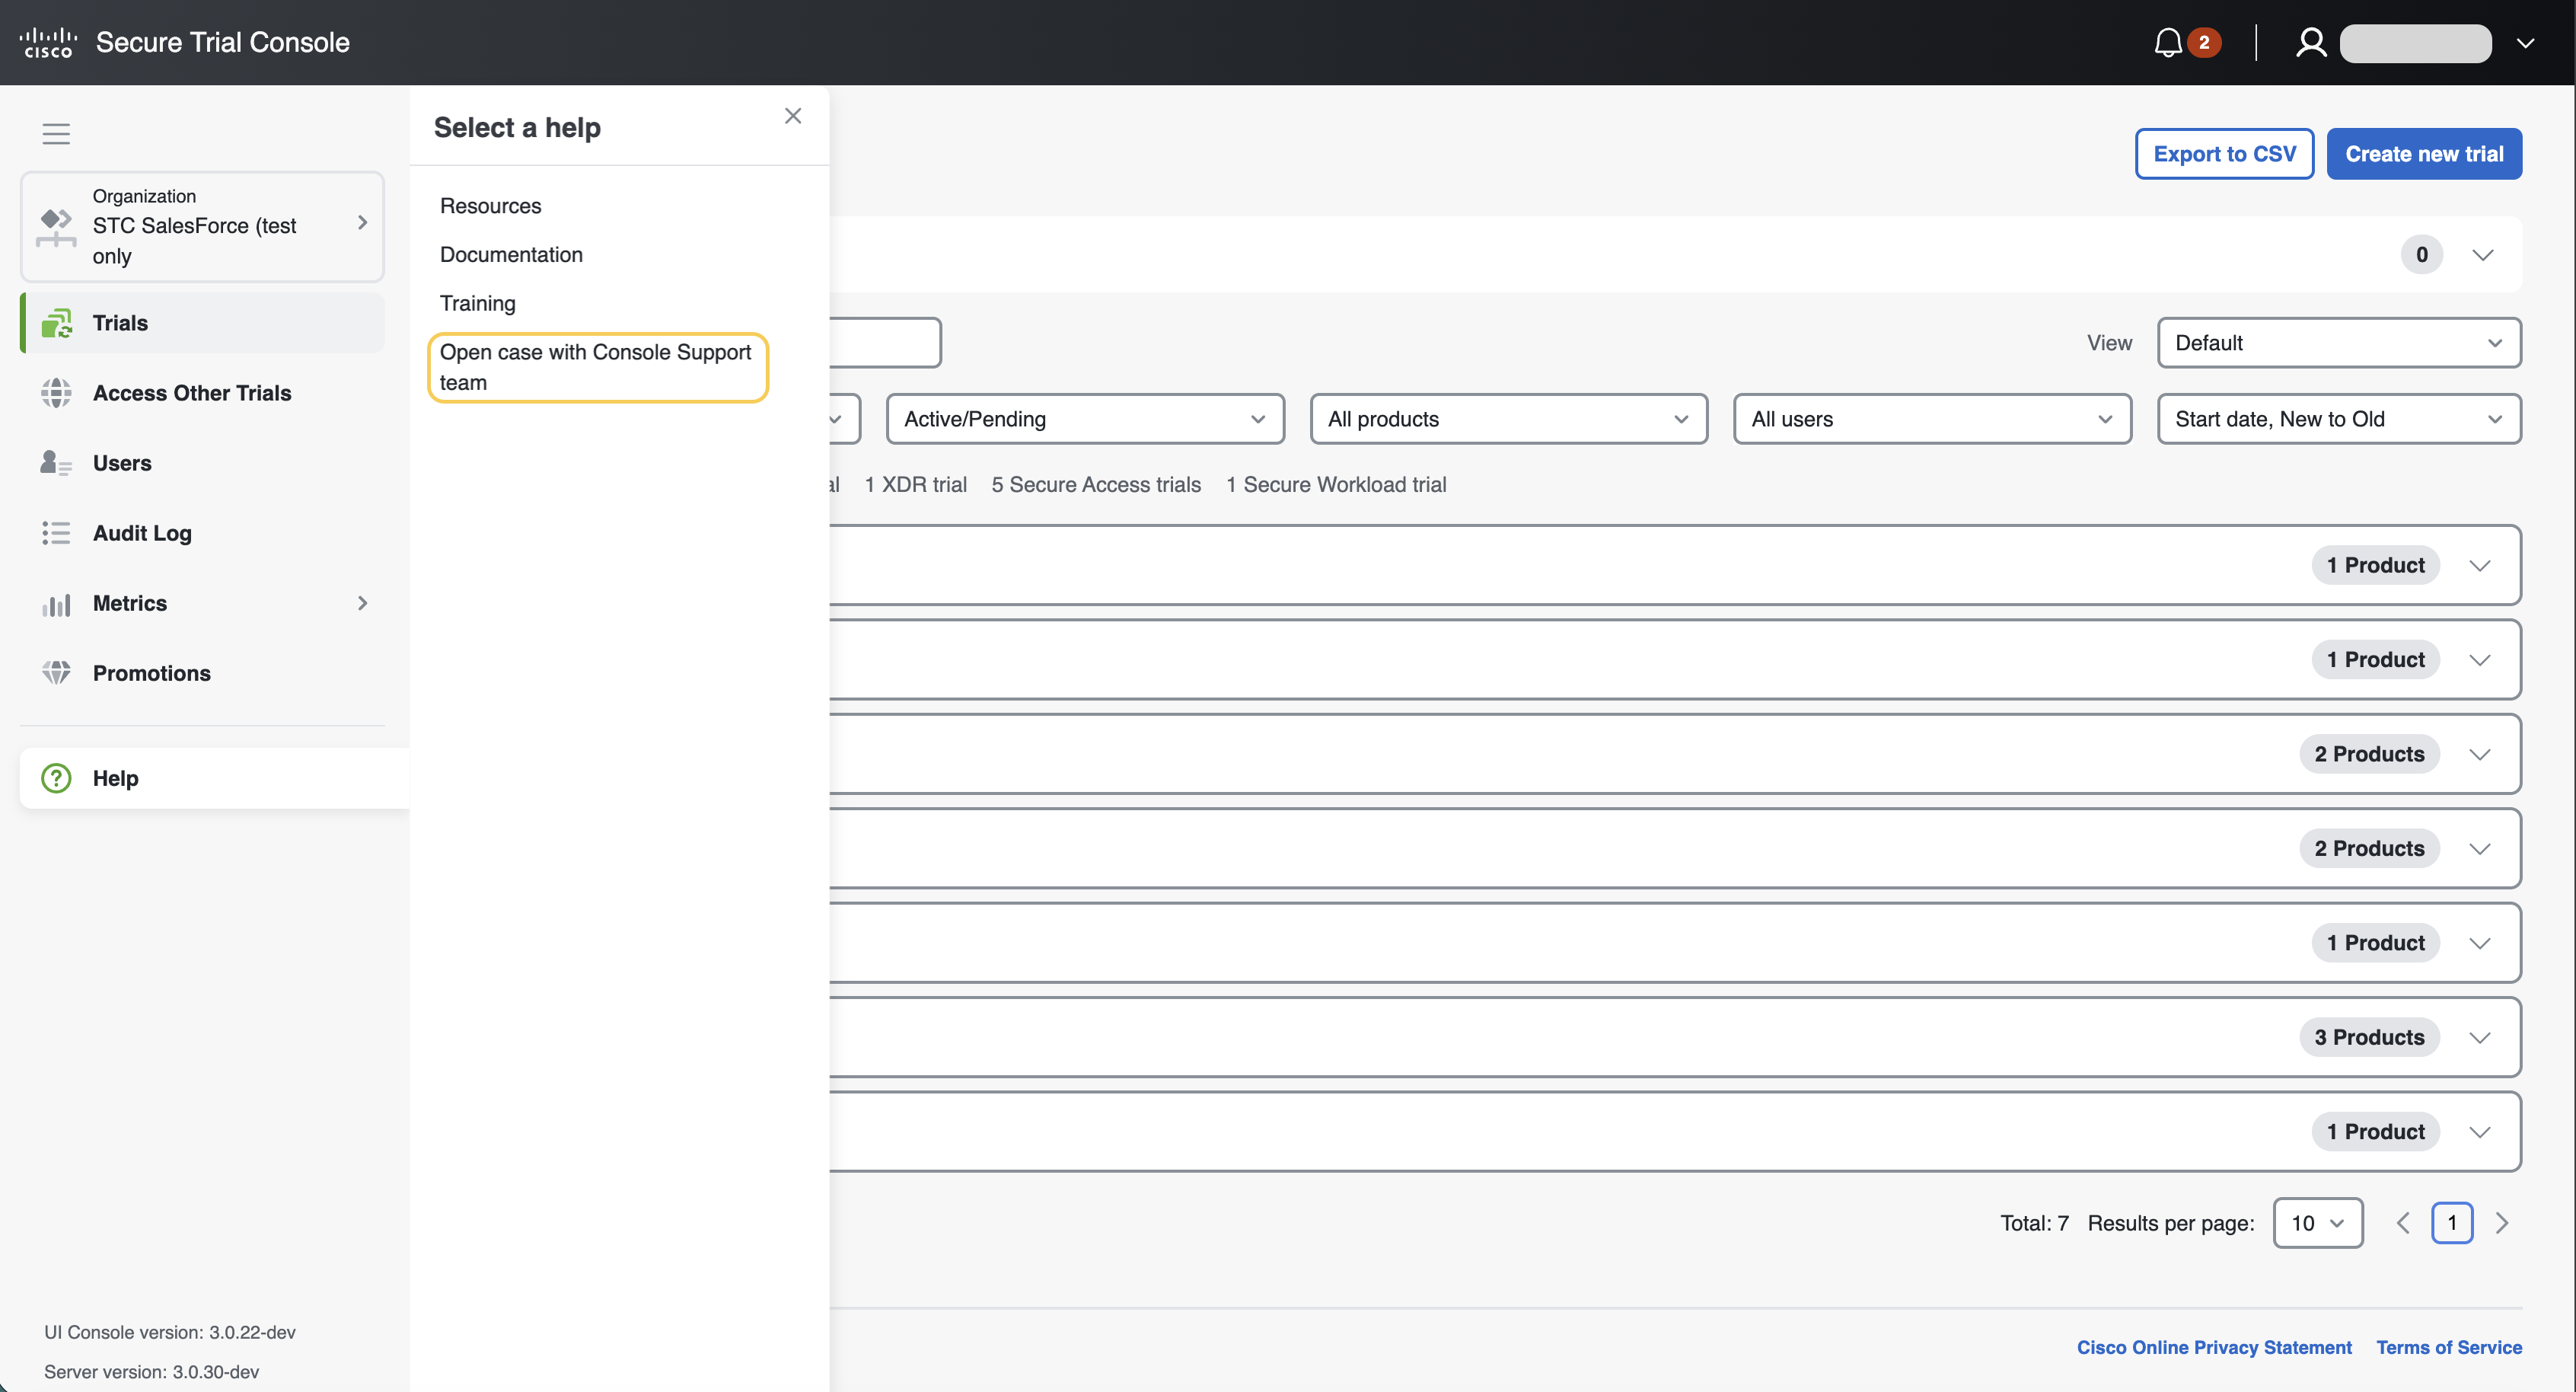Open the user profile icon
2576x1392 pixels.
pos(2310,42)
